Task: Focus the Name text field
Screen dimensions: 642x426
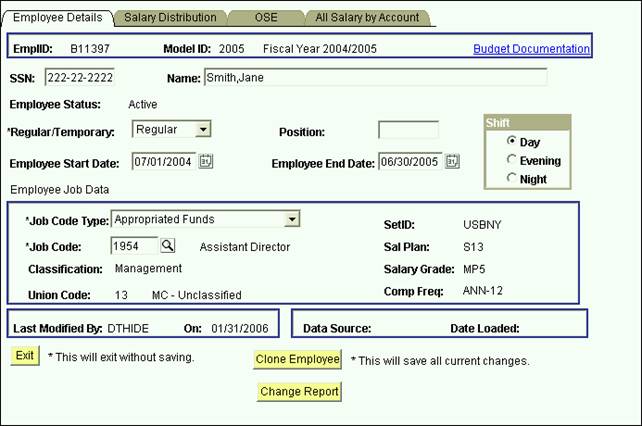Action: (x=374, y=78)
